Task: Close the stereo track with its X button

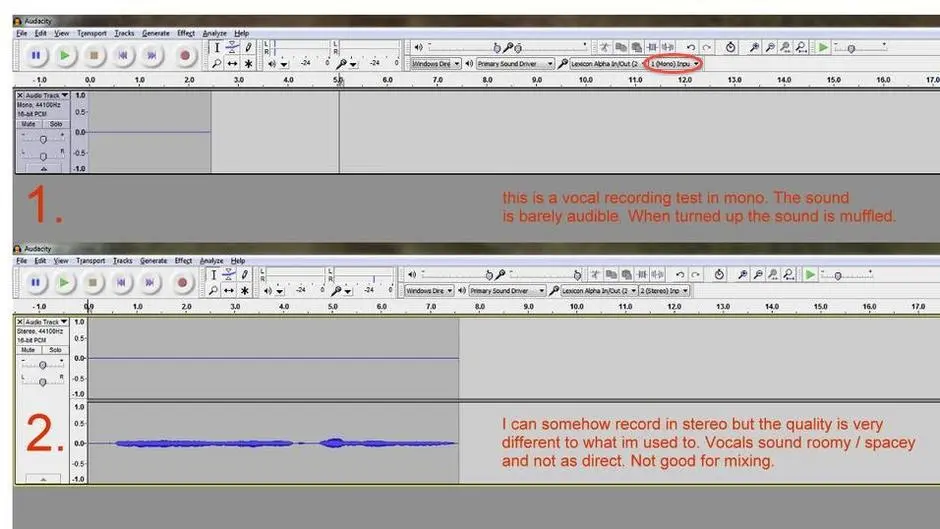Action: tap(19, 322)
